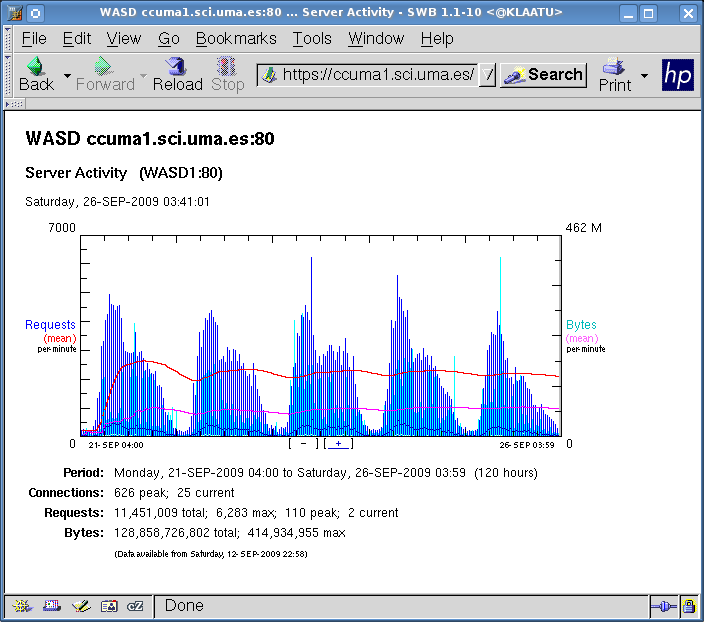Screen dimensions: 704x622
Task: Click the '21-SEP 04:00' axis label
Action: pos(116,445)
